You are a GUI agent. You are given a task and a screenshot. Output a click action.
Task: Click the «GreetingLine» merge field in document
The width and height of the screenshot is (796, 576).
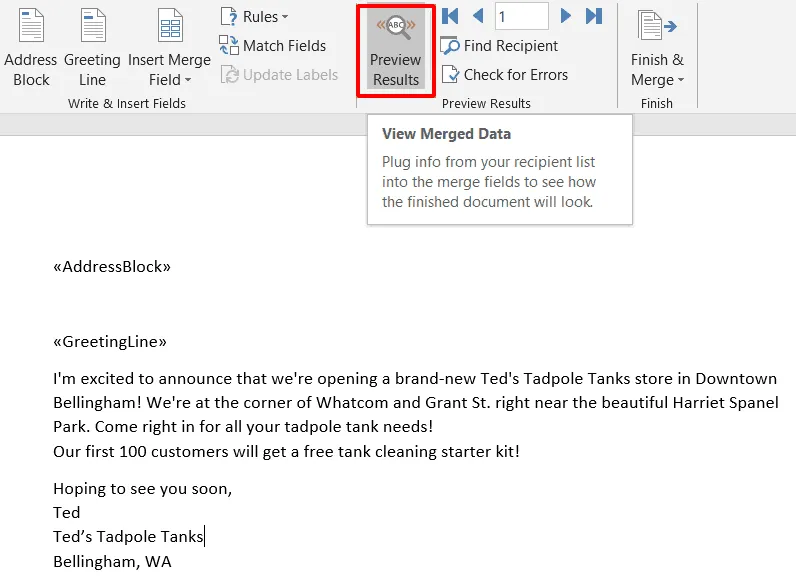[110, 342]
